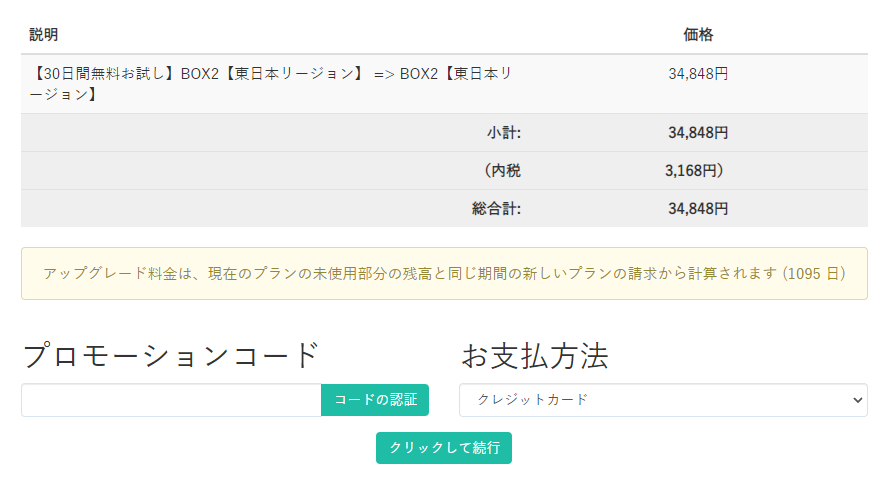Image resolution: width=890 pixels, height=490 pixels.
Task: Click the 小計 label
Action: (504, 133)
